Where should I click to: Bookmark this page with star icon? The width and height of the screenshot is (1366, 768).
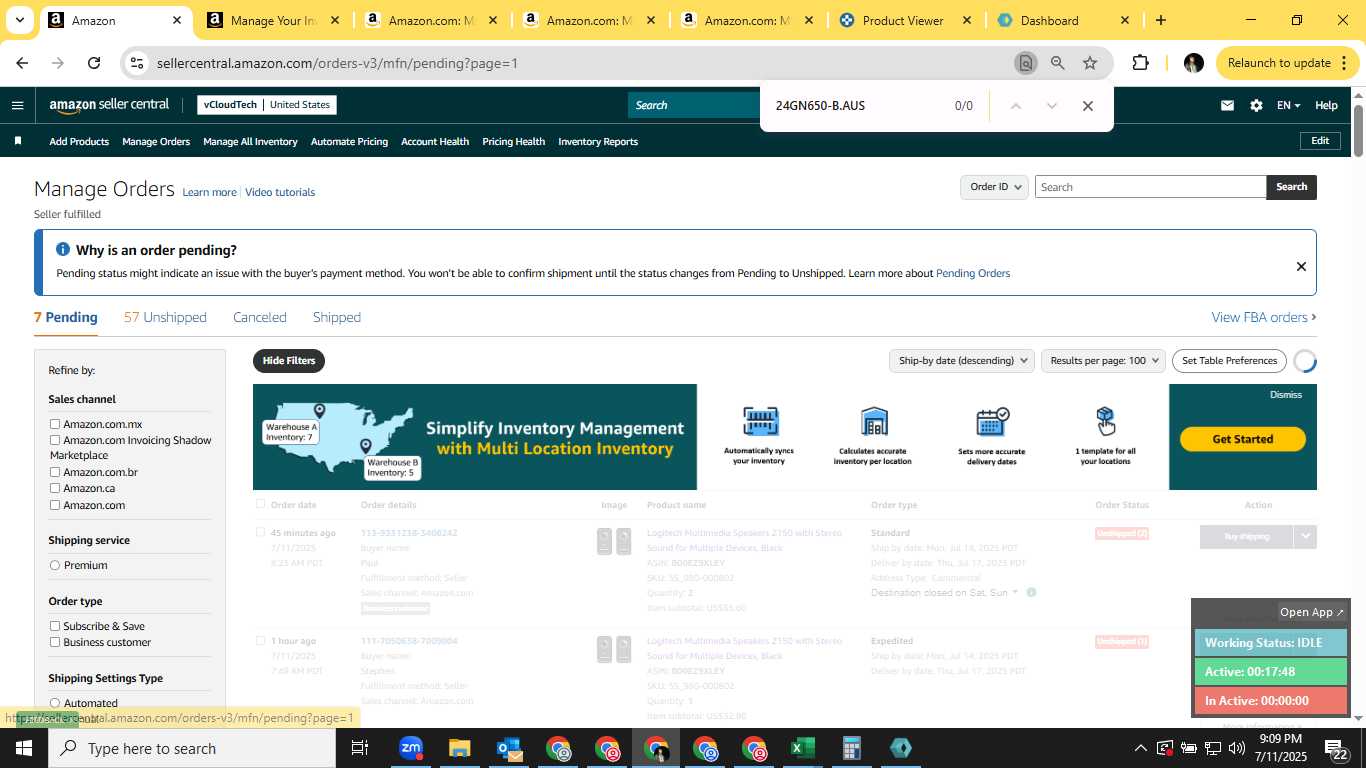(x=1090, y=63)
